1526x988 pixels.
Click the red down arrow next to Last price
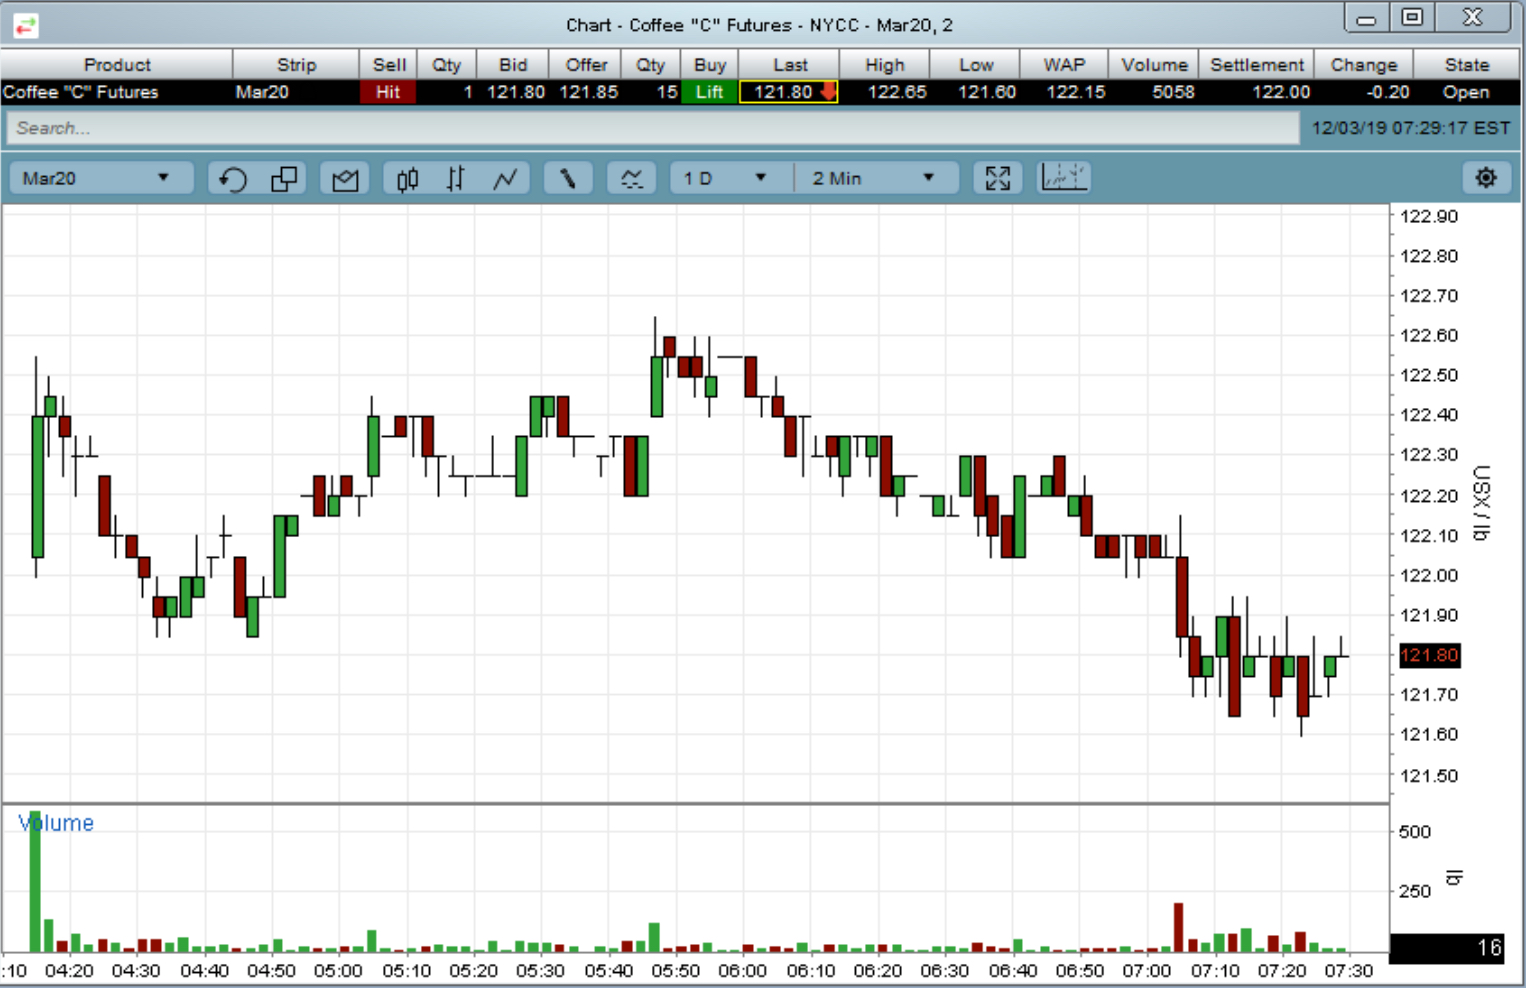(828, 92)
